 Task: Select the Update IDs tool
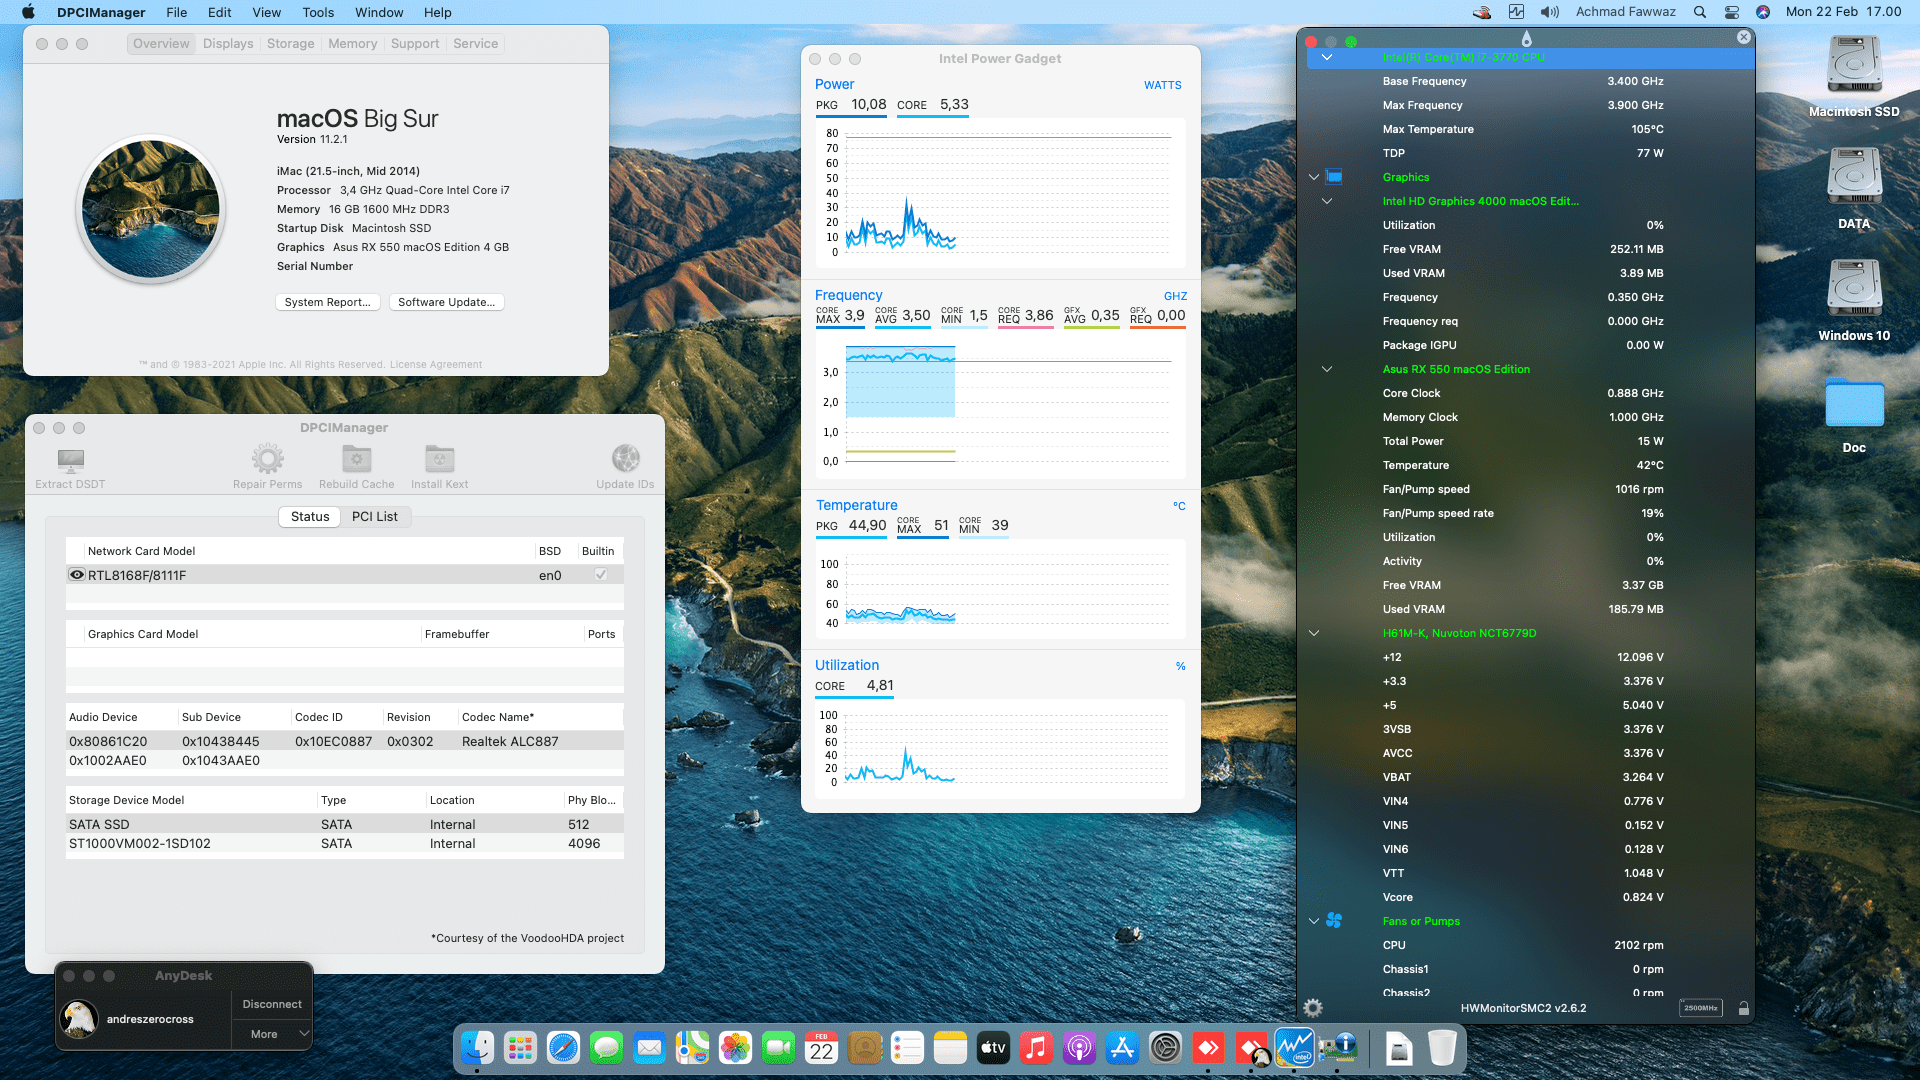coord(626,463)
